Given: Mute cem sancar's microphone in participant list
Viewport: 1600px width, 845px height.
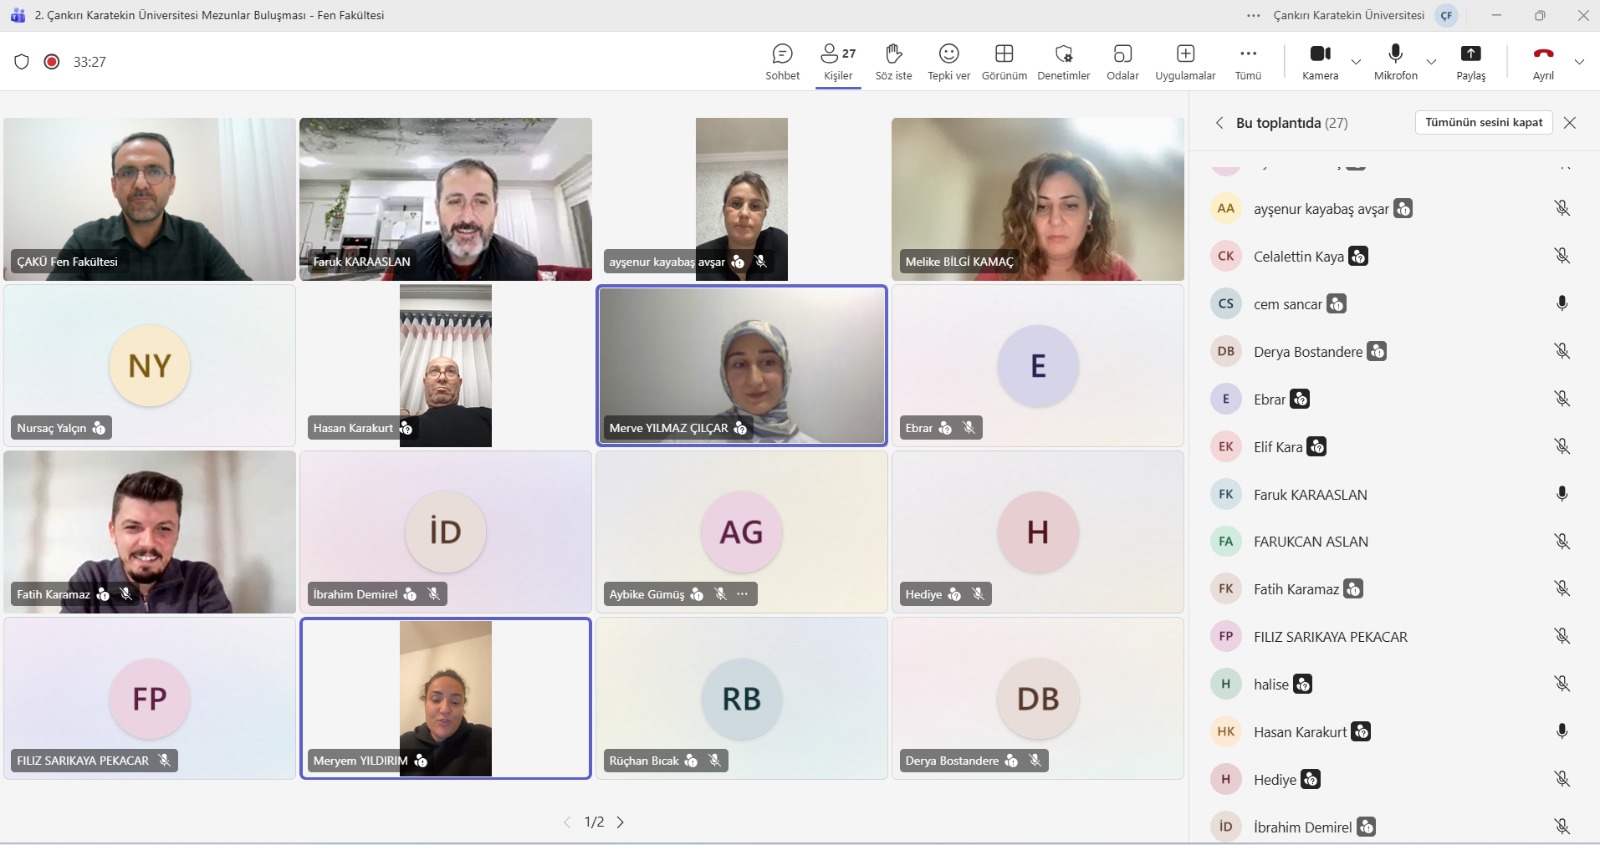Looking at the screenshot, I should (1561, 303).
